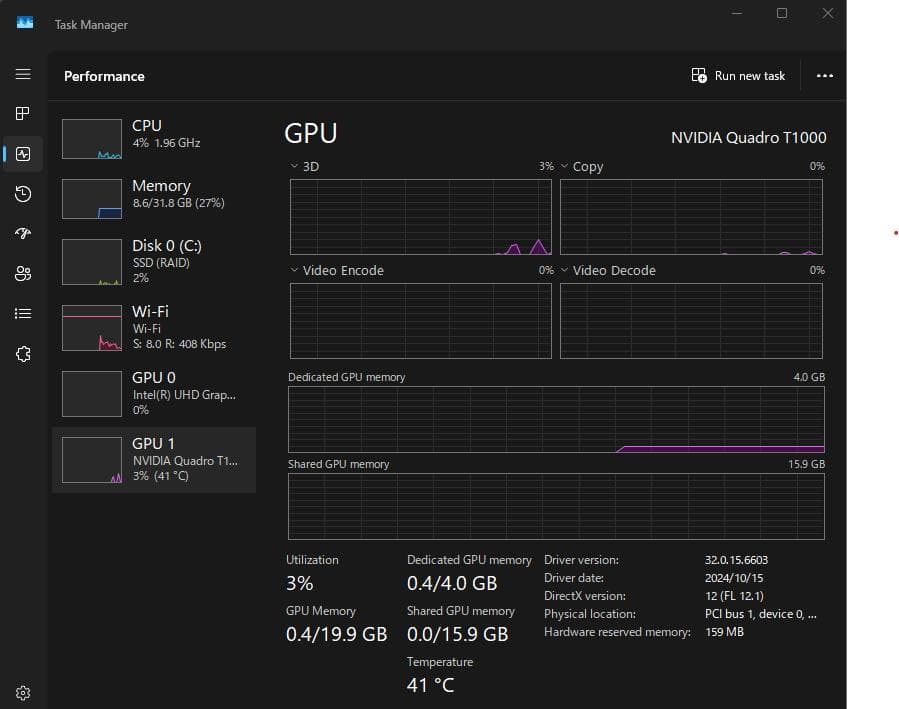Viewport: 899px width, 709px height.
Task: Click the 4.0 GB dedicated memory max label
Action: 809,377
